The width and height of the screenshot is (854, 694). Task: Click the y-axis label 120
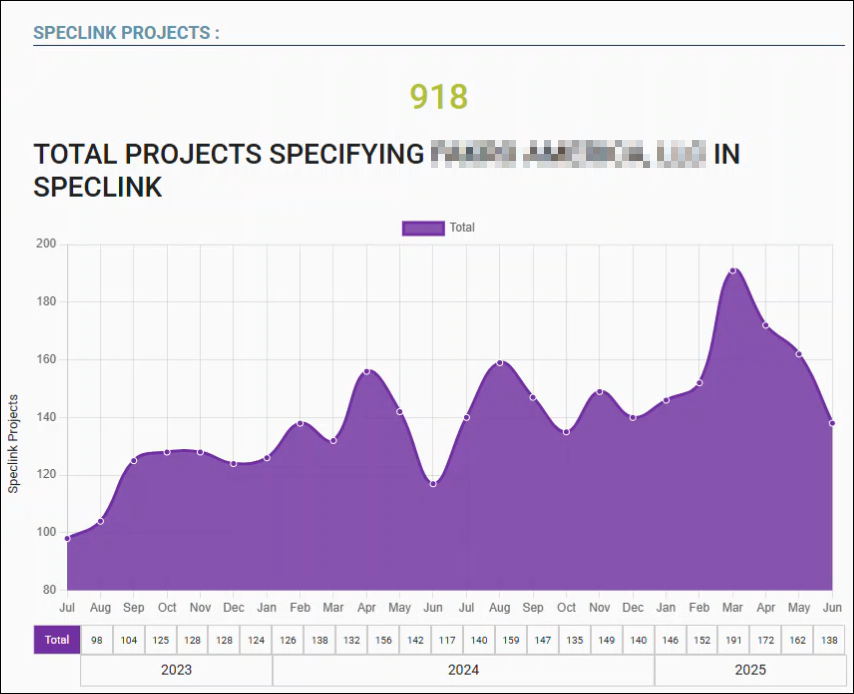[x=46, y=474]
